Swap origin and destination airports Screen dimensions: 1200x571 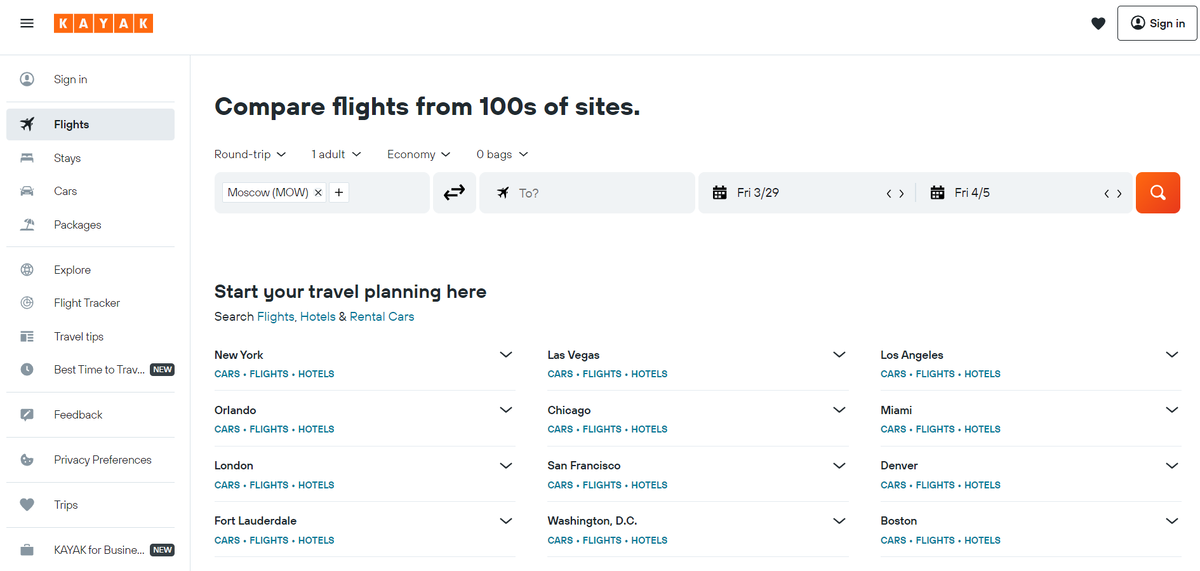coord(454,193)
